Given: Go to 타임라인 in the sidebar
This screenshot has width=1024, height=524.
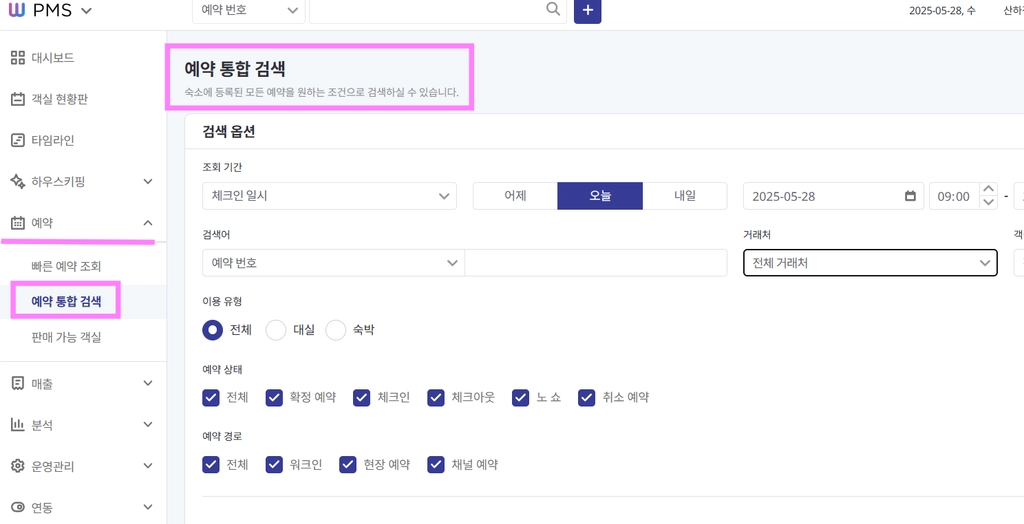Looking at the screenshot, I should 53,140.
